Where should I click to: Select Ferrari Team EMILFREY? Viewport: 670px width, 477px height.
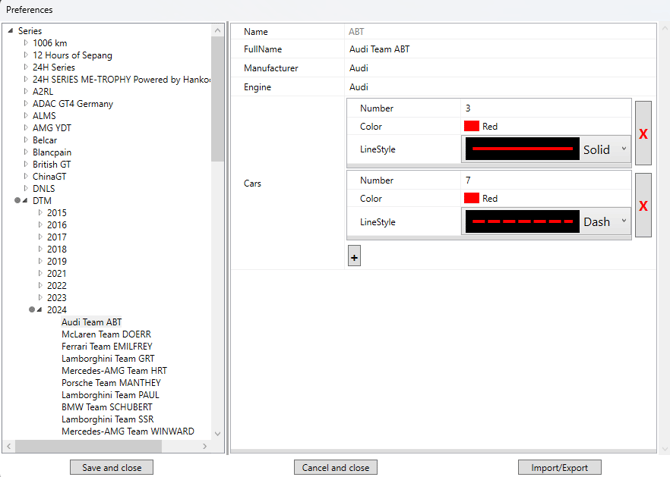[x=107, y=346]
